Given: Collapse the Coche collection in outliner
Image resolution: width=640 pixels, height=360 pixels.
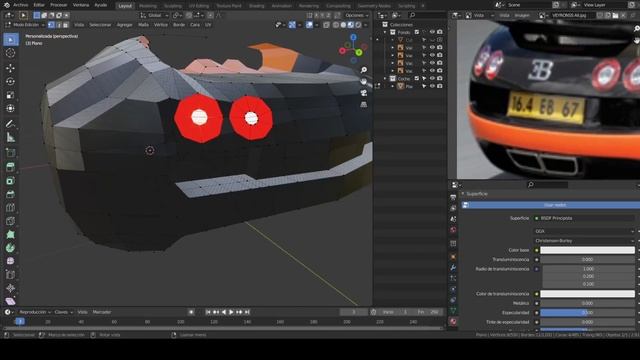Looking at the screenshot, I should pyautogui.click(x=385, y=78).
